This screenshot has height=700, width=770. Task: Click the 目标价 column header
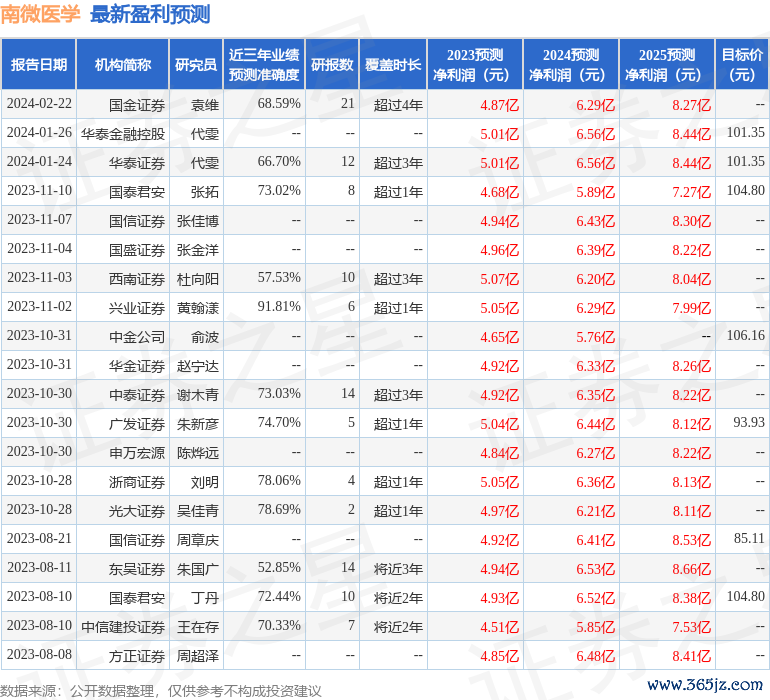(742, 64)
